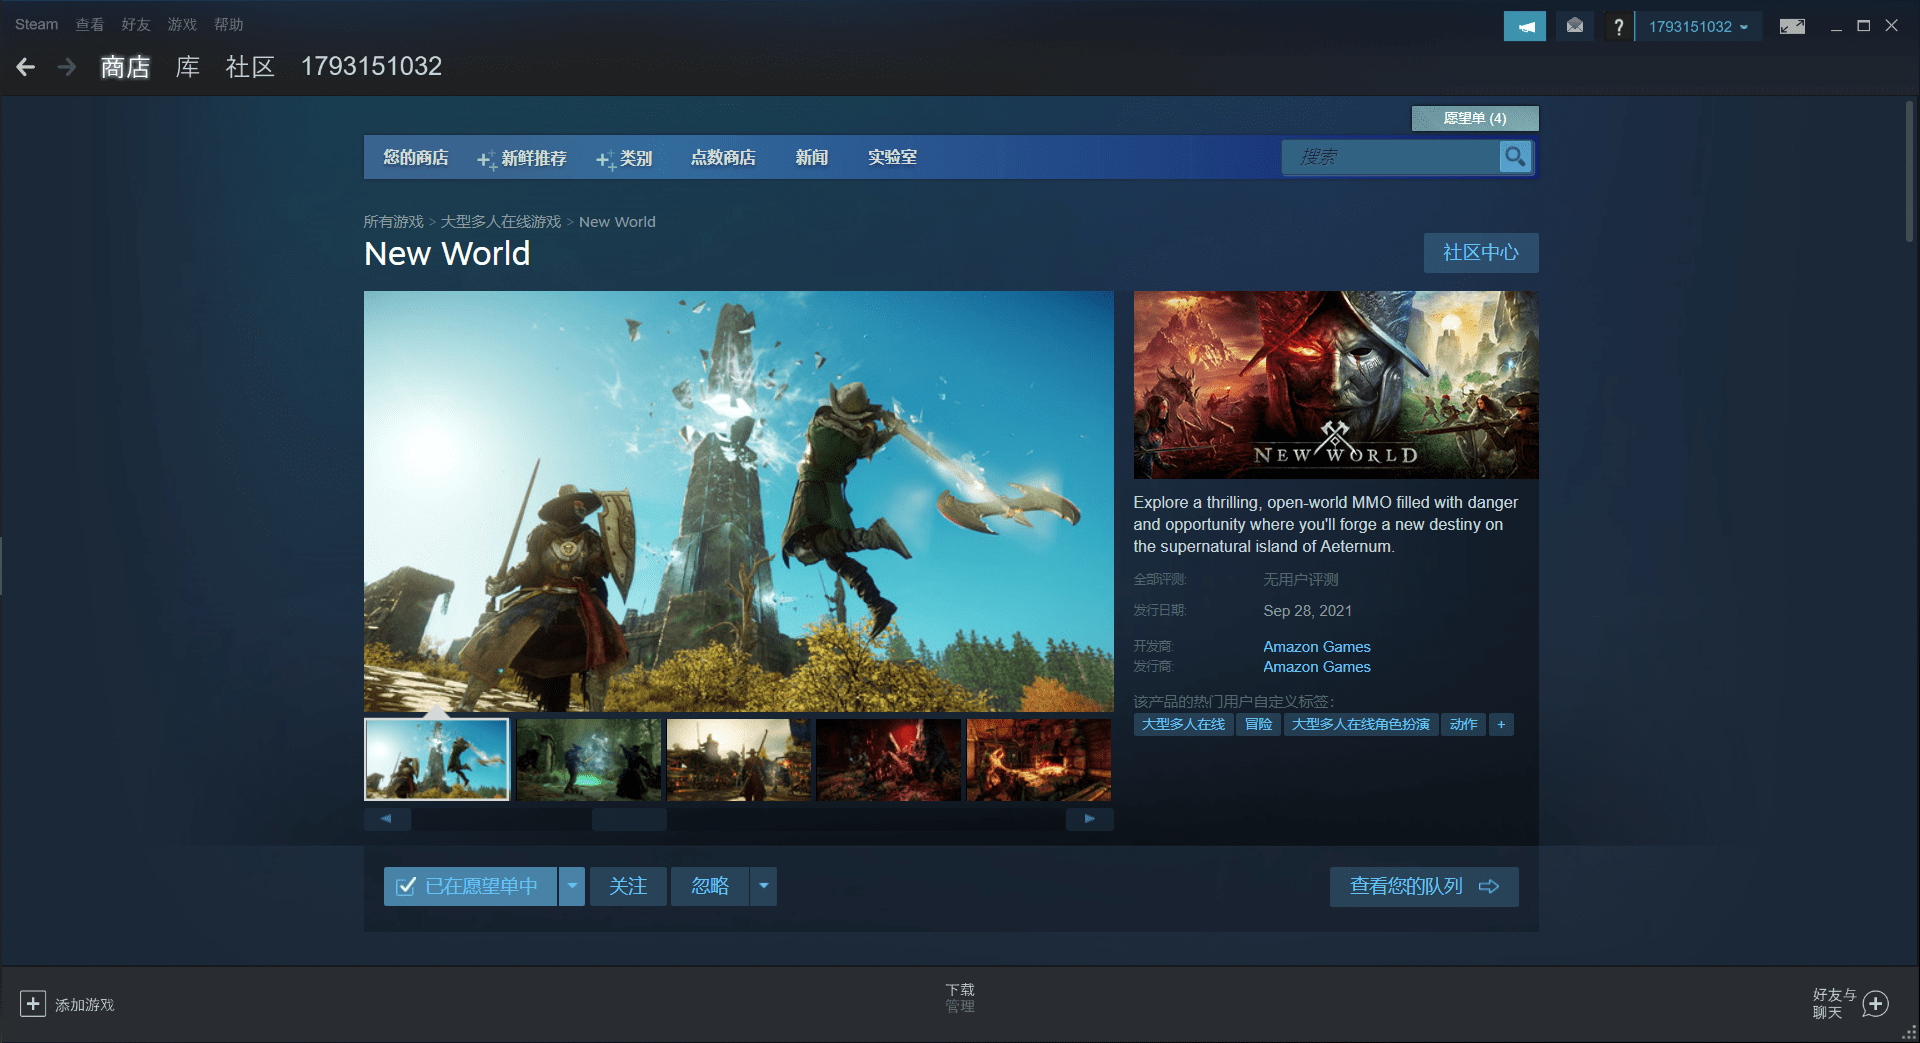The image size is (1920, 1043).
Task: Click the main screenshot image
Action: point(739,501)
